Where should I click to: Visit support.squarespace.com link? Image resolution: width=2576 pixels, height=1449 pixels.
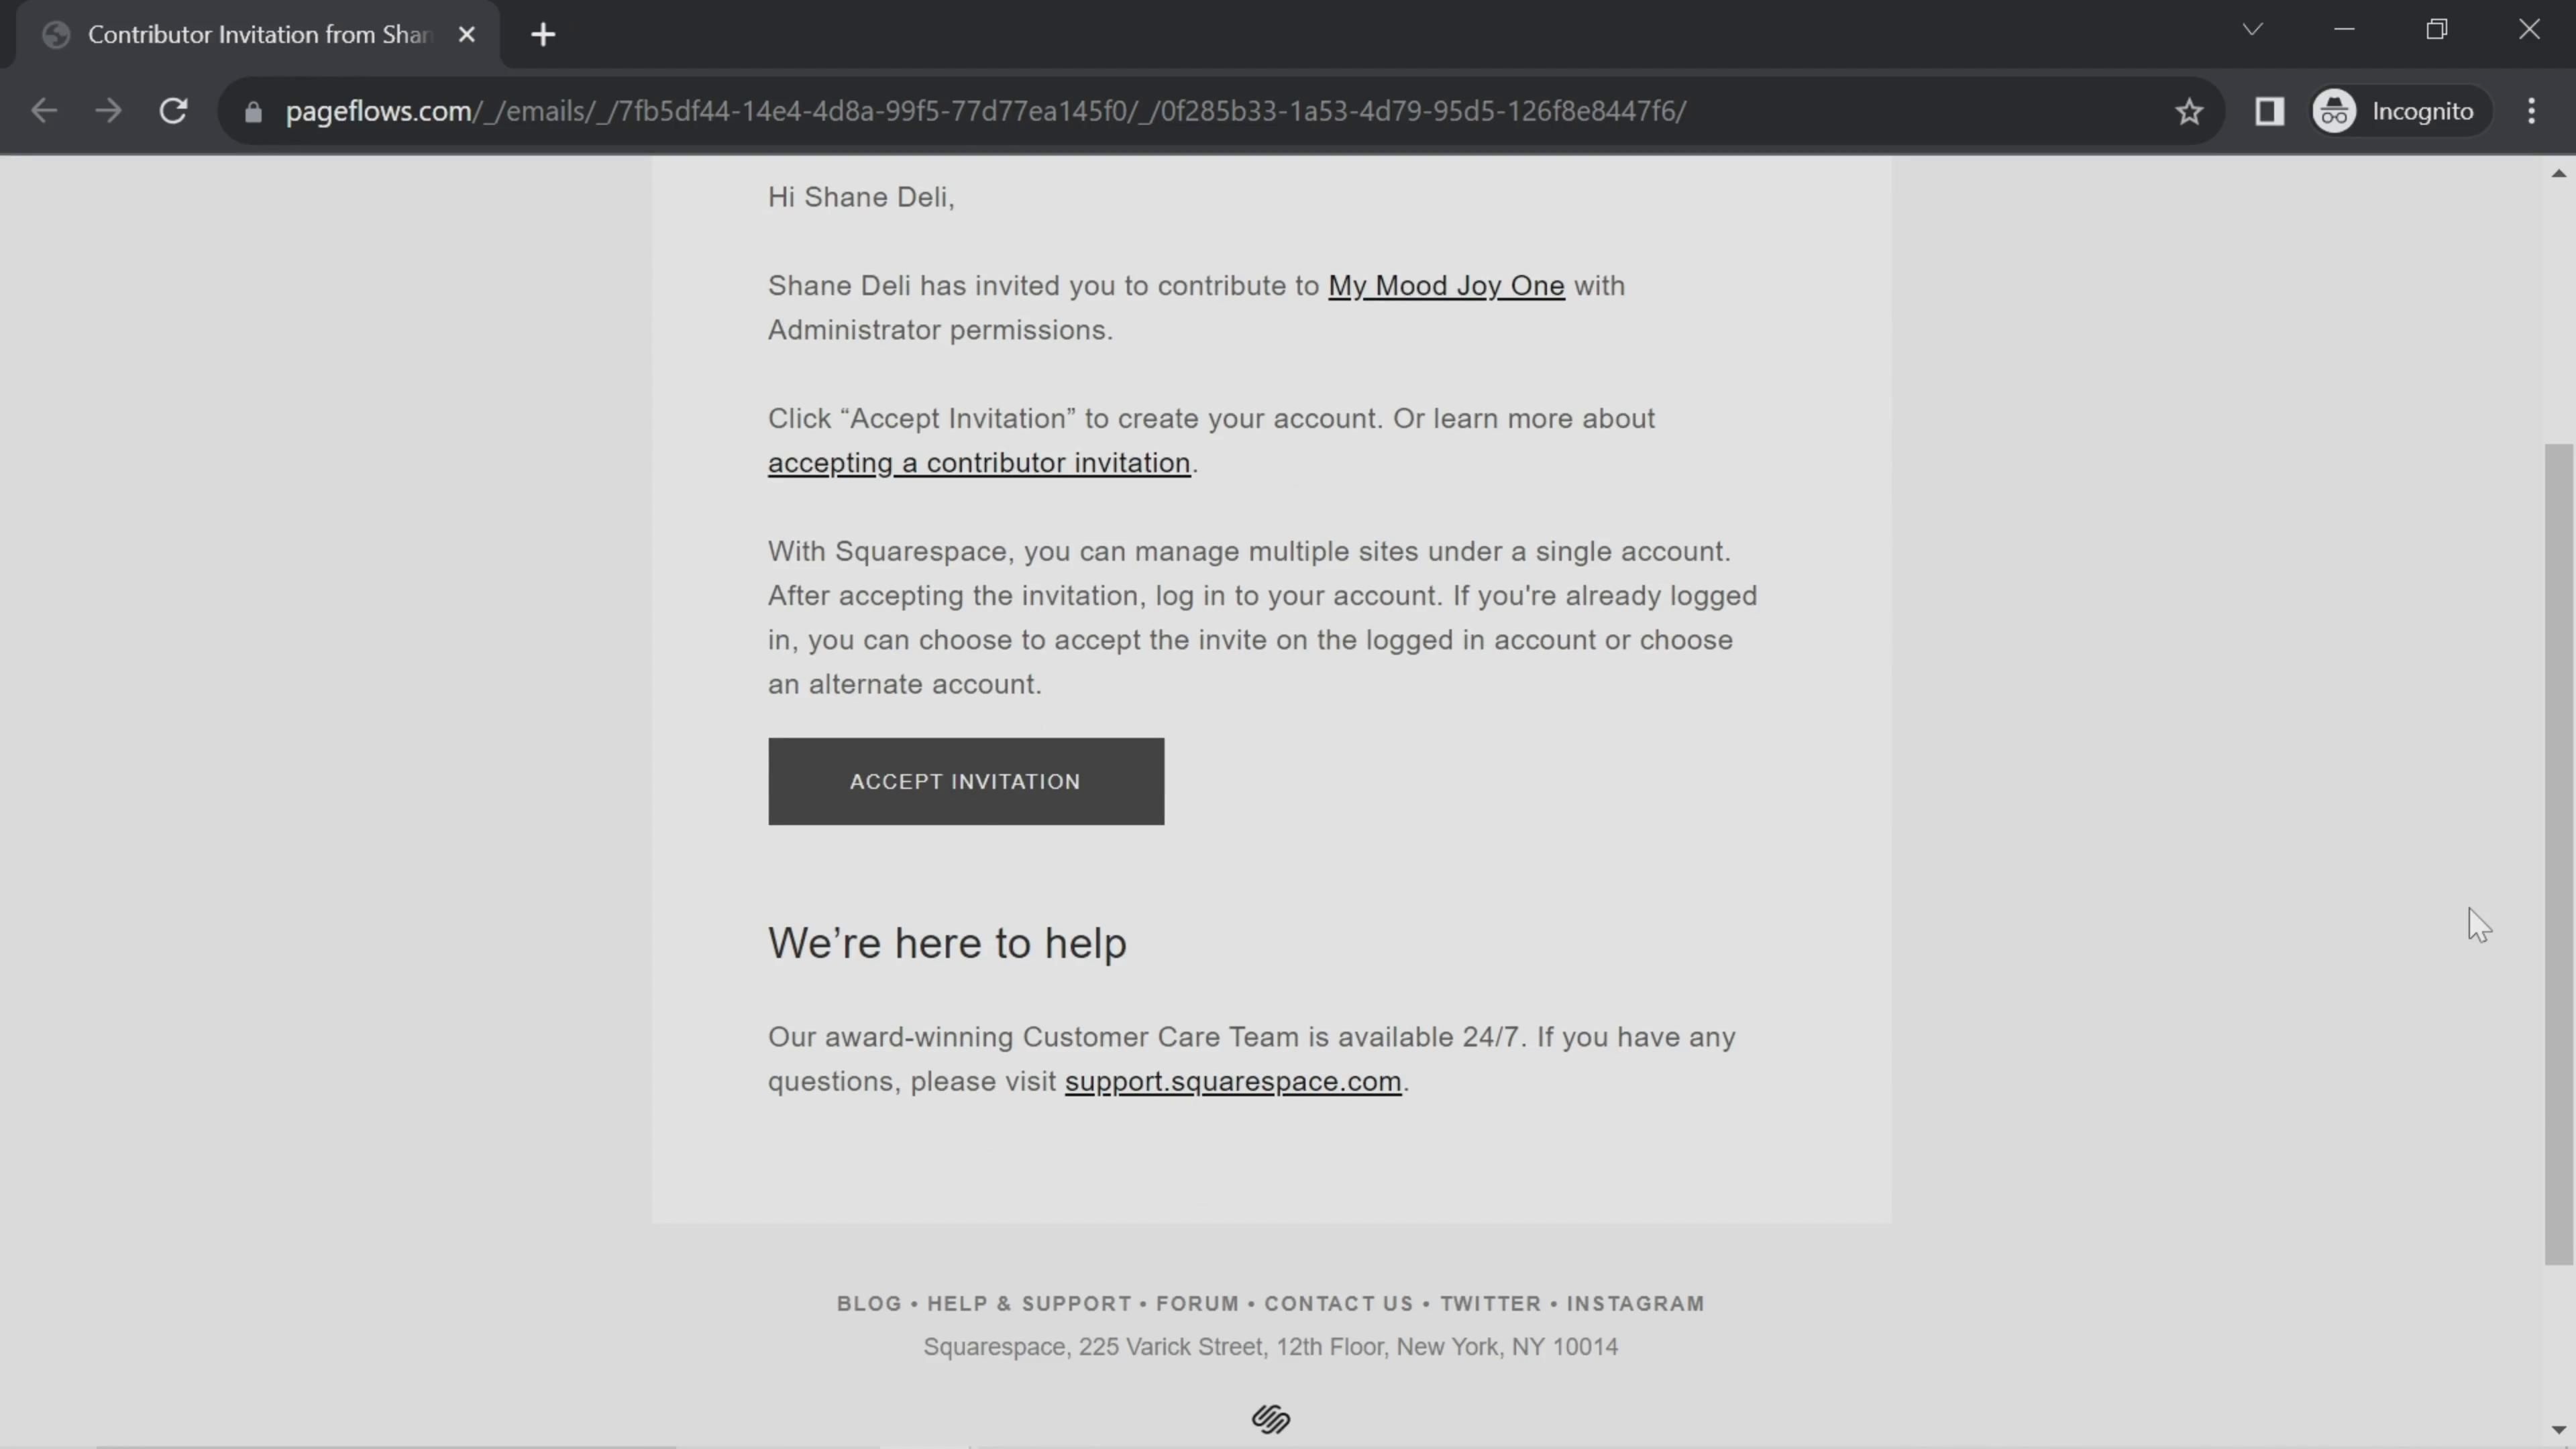tap(1232, 1082)
